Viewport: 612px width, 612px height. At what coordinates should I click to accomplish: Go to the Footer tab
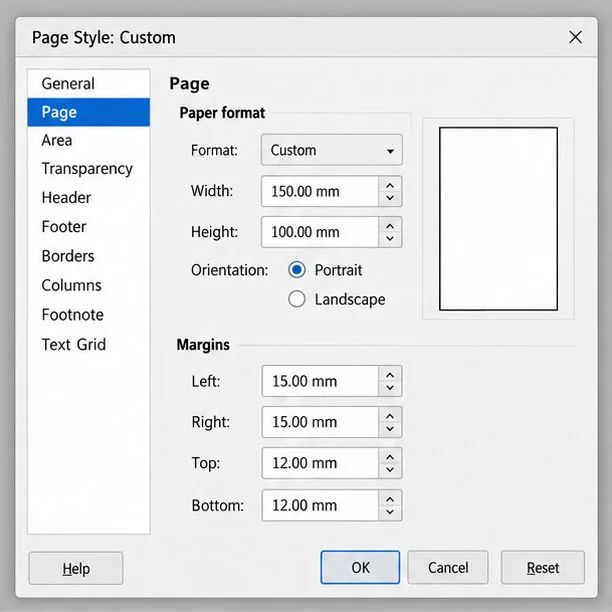pyautogui.click(x=89, y=226)
